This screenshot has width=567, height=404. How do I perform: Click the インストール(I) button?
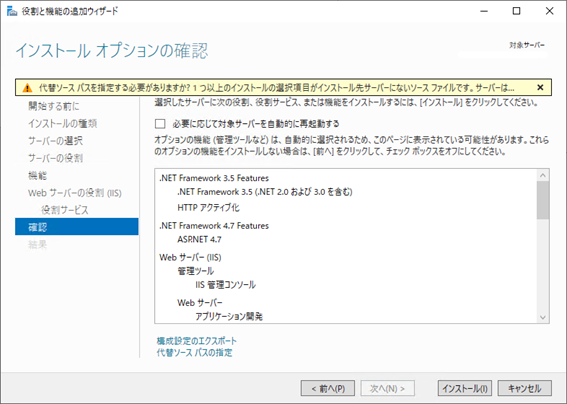pos(465,388)
